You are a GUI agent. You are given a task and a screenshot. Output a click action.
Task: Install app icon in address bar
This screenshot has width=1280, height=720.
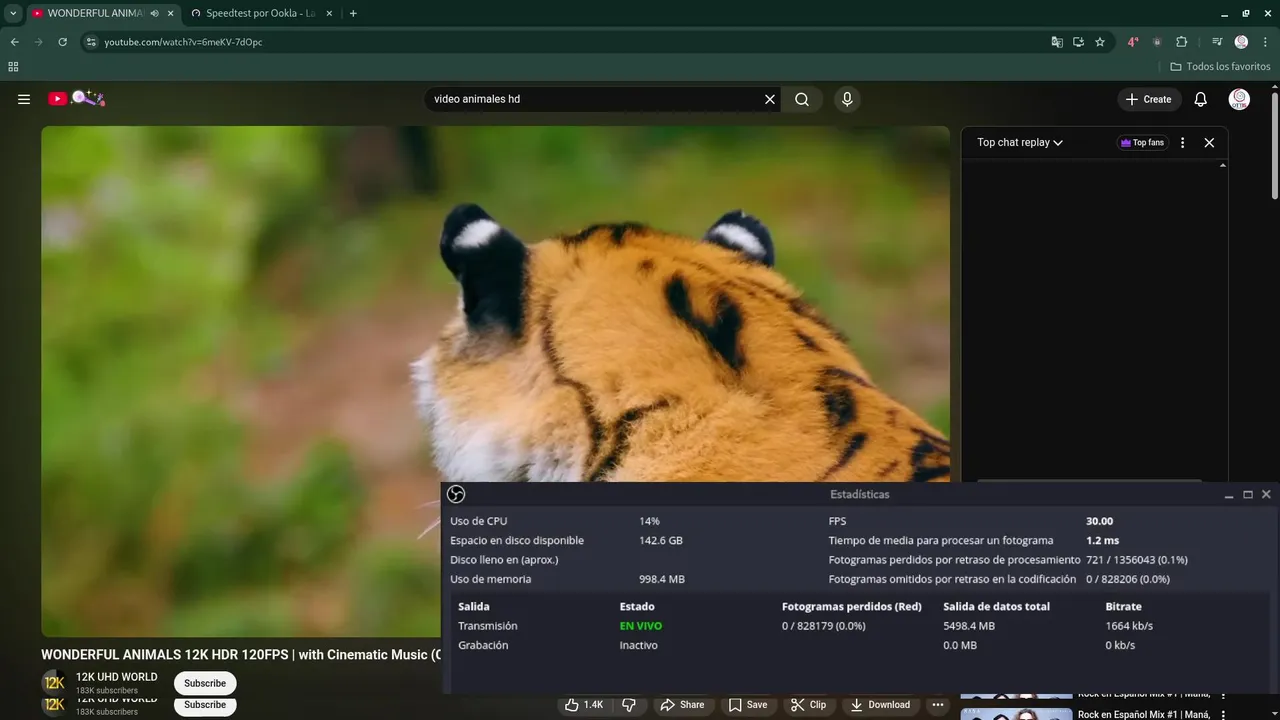click(1078, 42)
